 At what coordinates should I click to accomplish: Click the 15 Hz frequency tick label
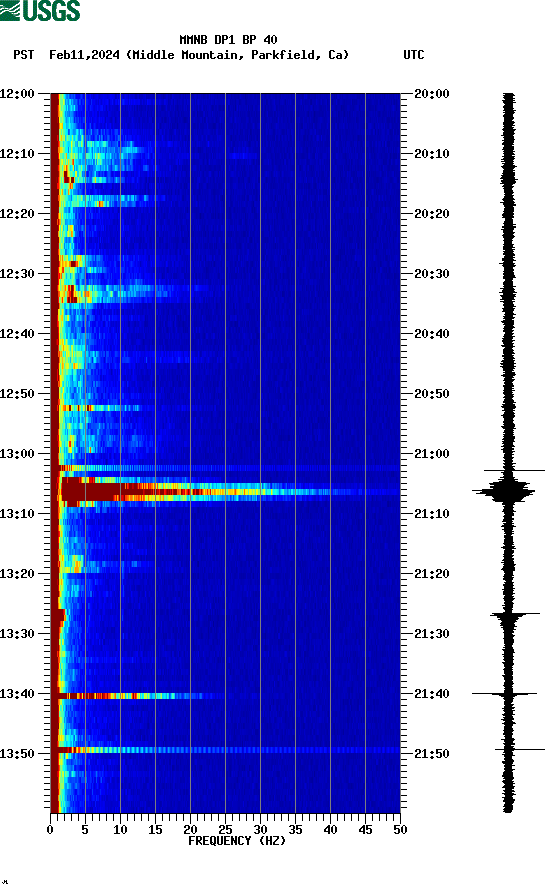[x=155, y=830]
